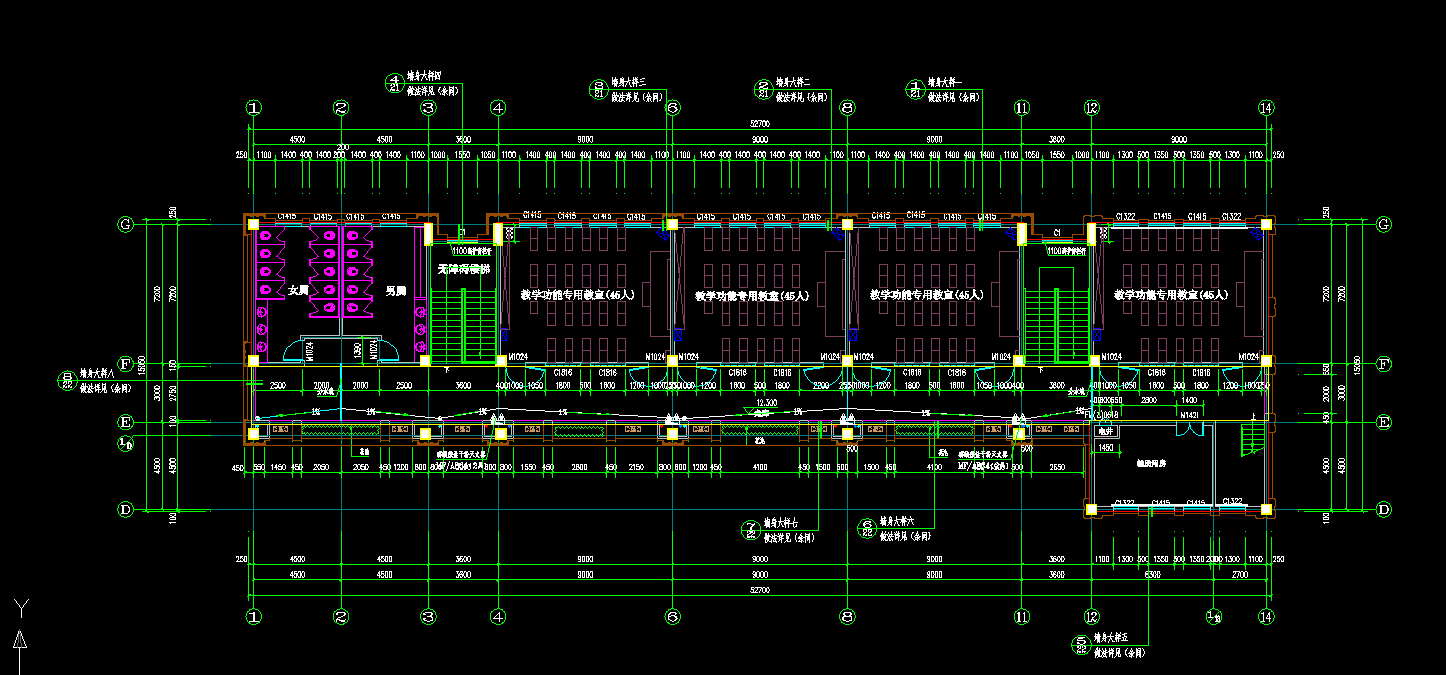This screenshot has height=675, width=1446.
Task: Click the bottom 52700 overall dimension text
Action: pyautogui.click(x=760, y=591)
